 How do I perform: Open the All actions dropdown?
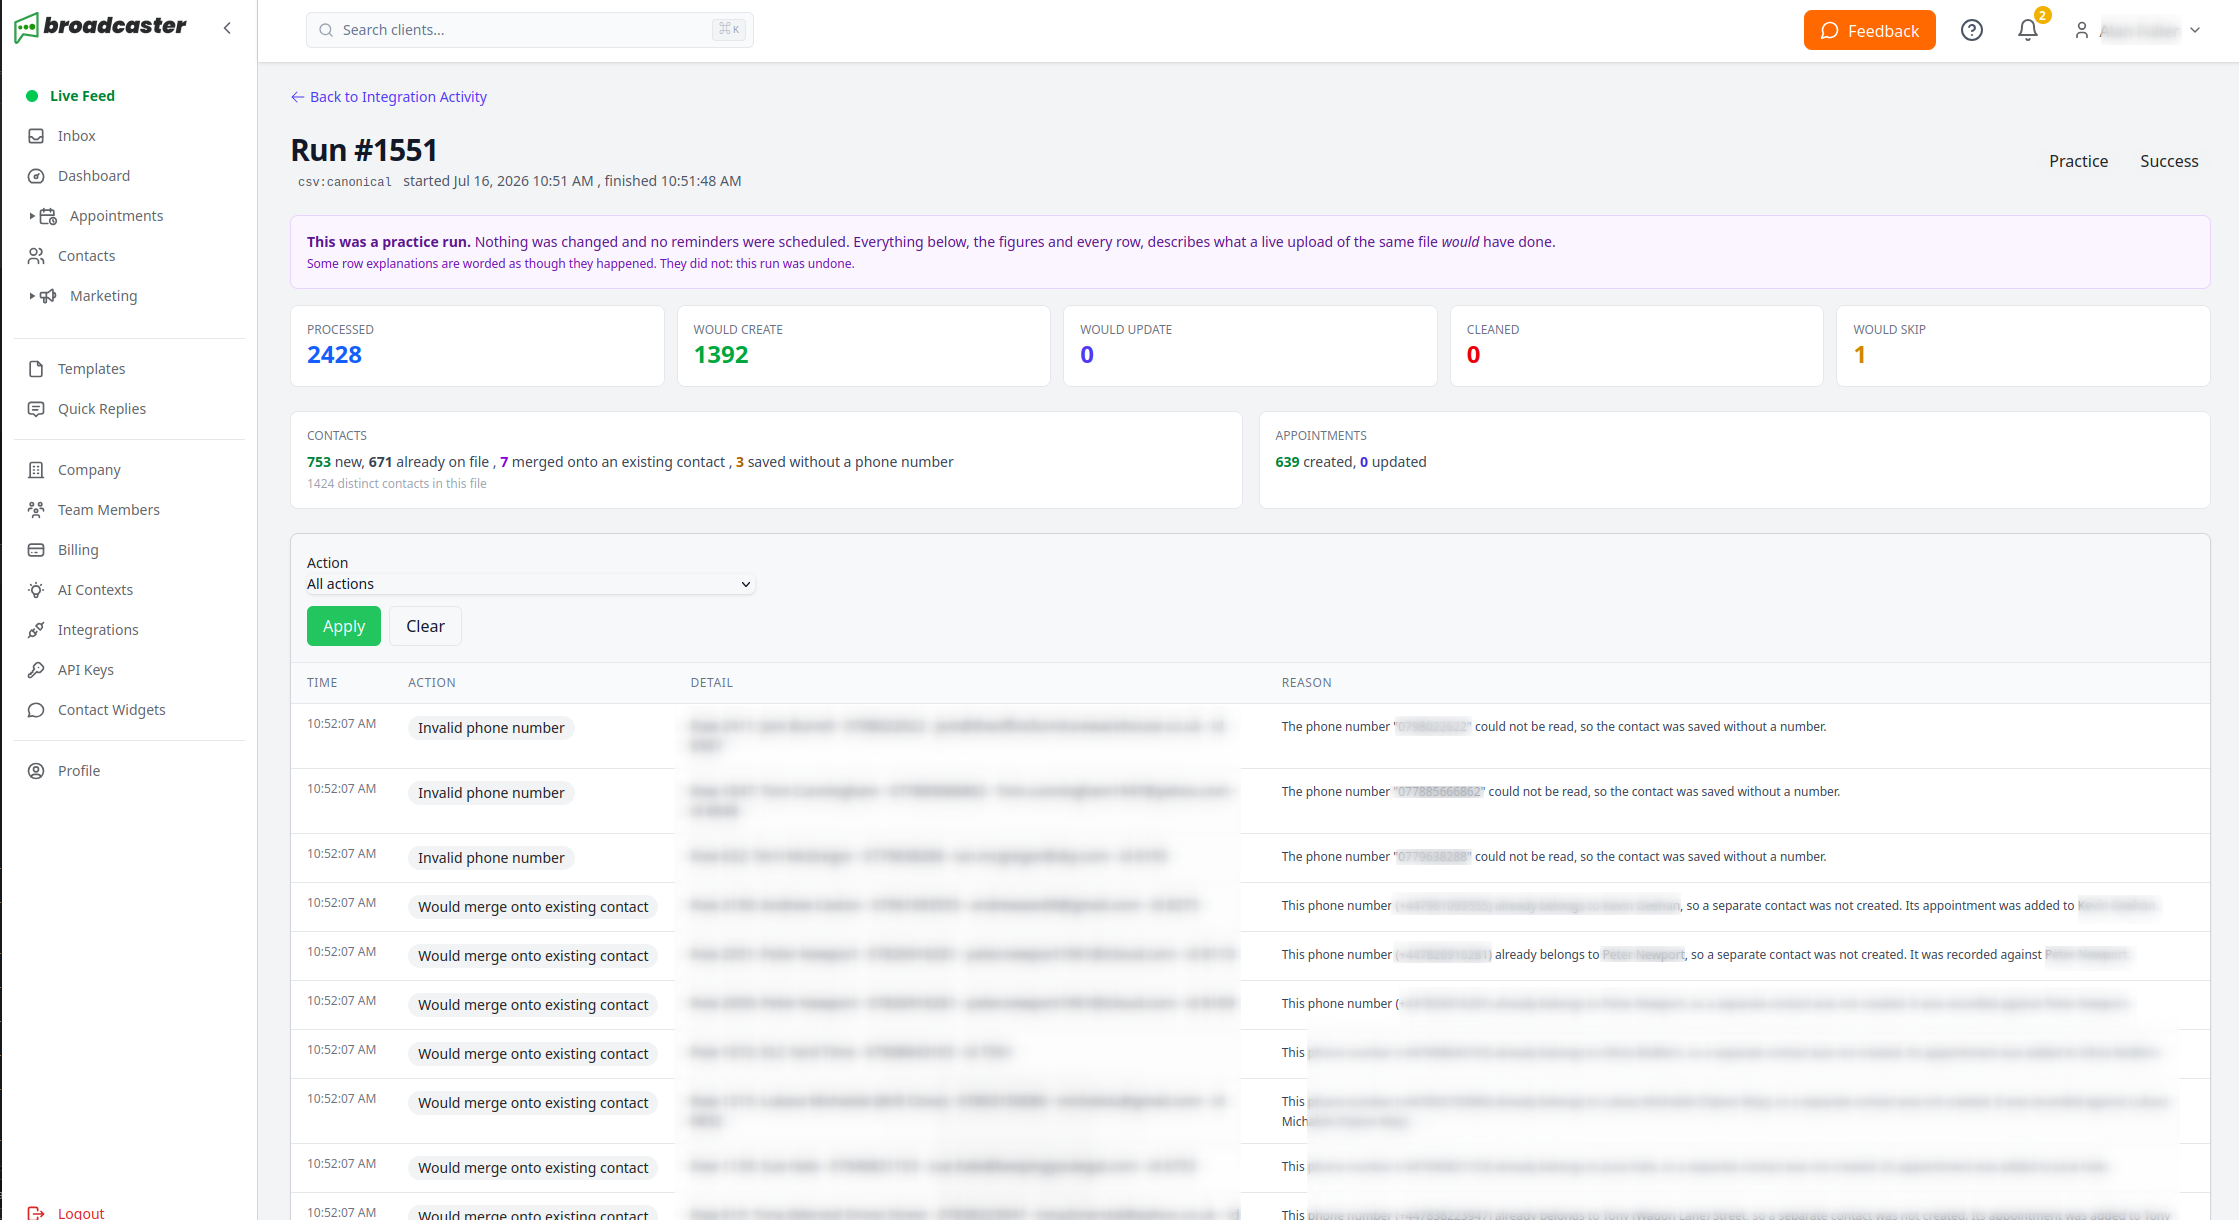530,584
